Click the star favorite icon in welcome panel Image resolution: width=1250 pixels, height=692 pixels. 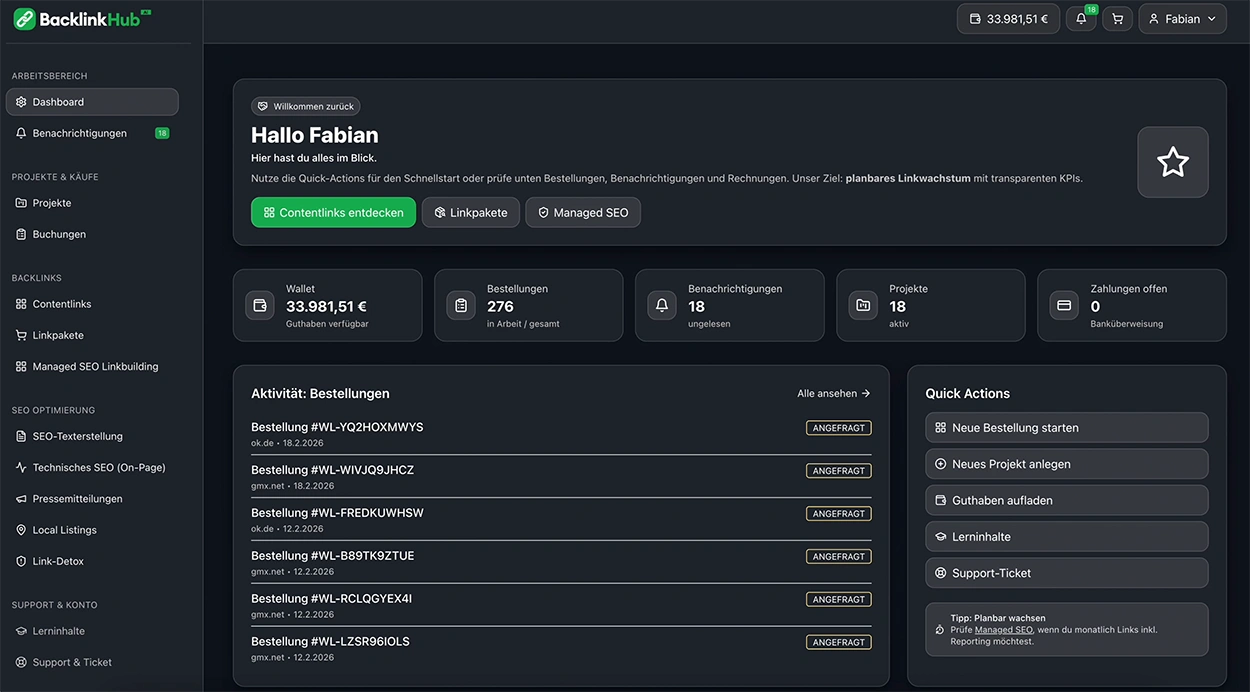point(1172,162)
